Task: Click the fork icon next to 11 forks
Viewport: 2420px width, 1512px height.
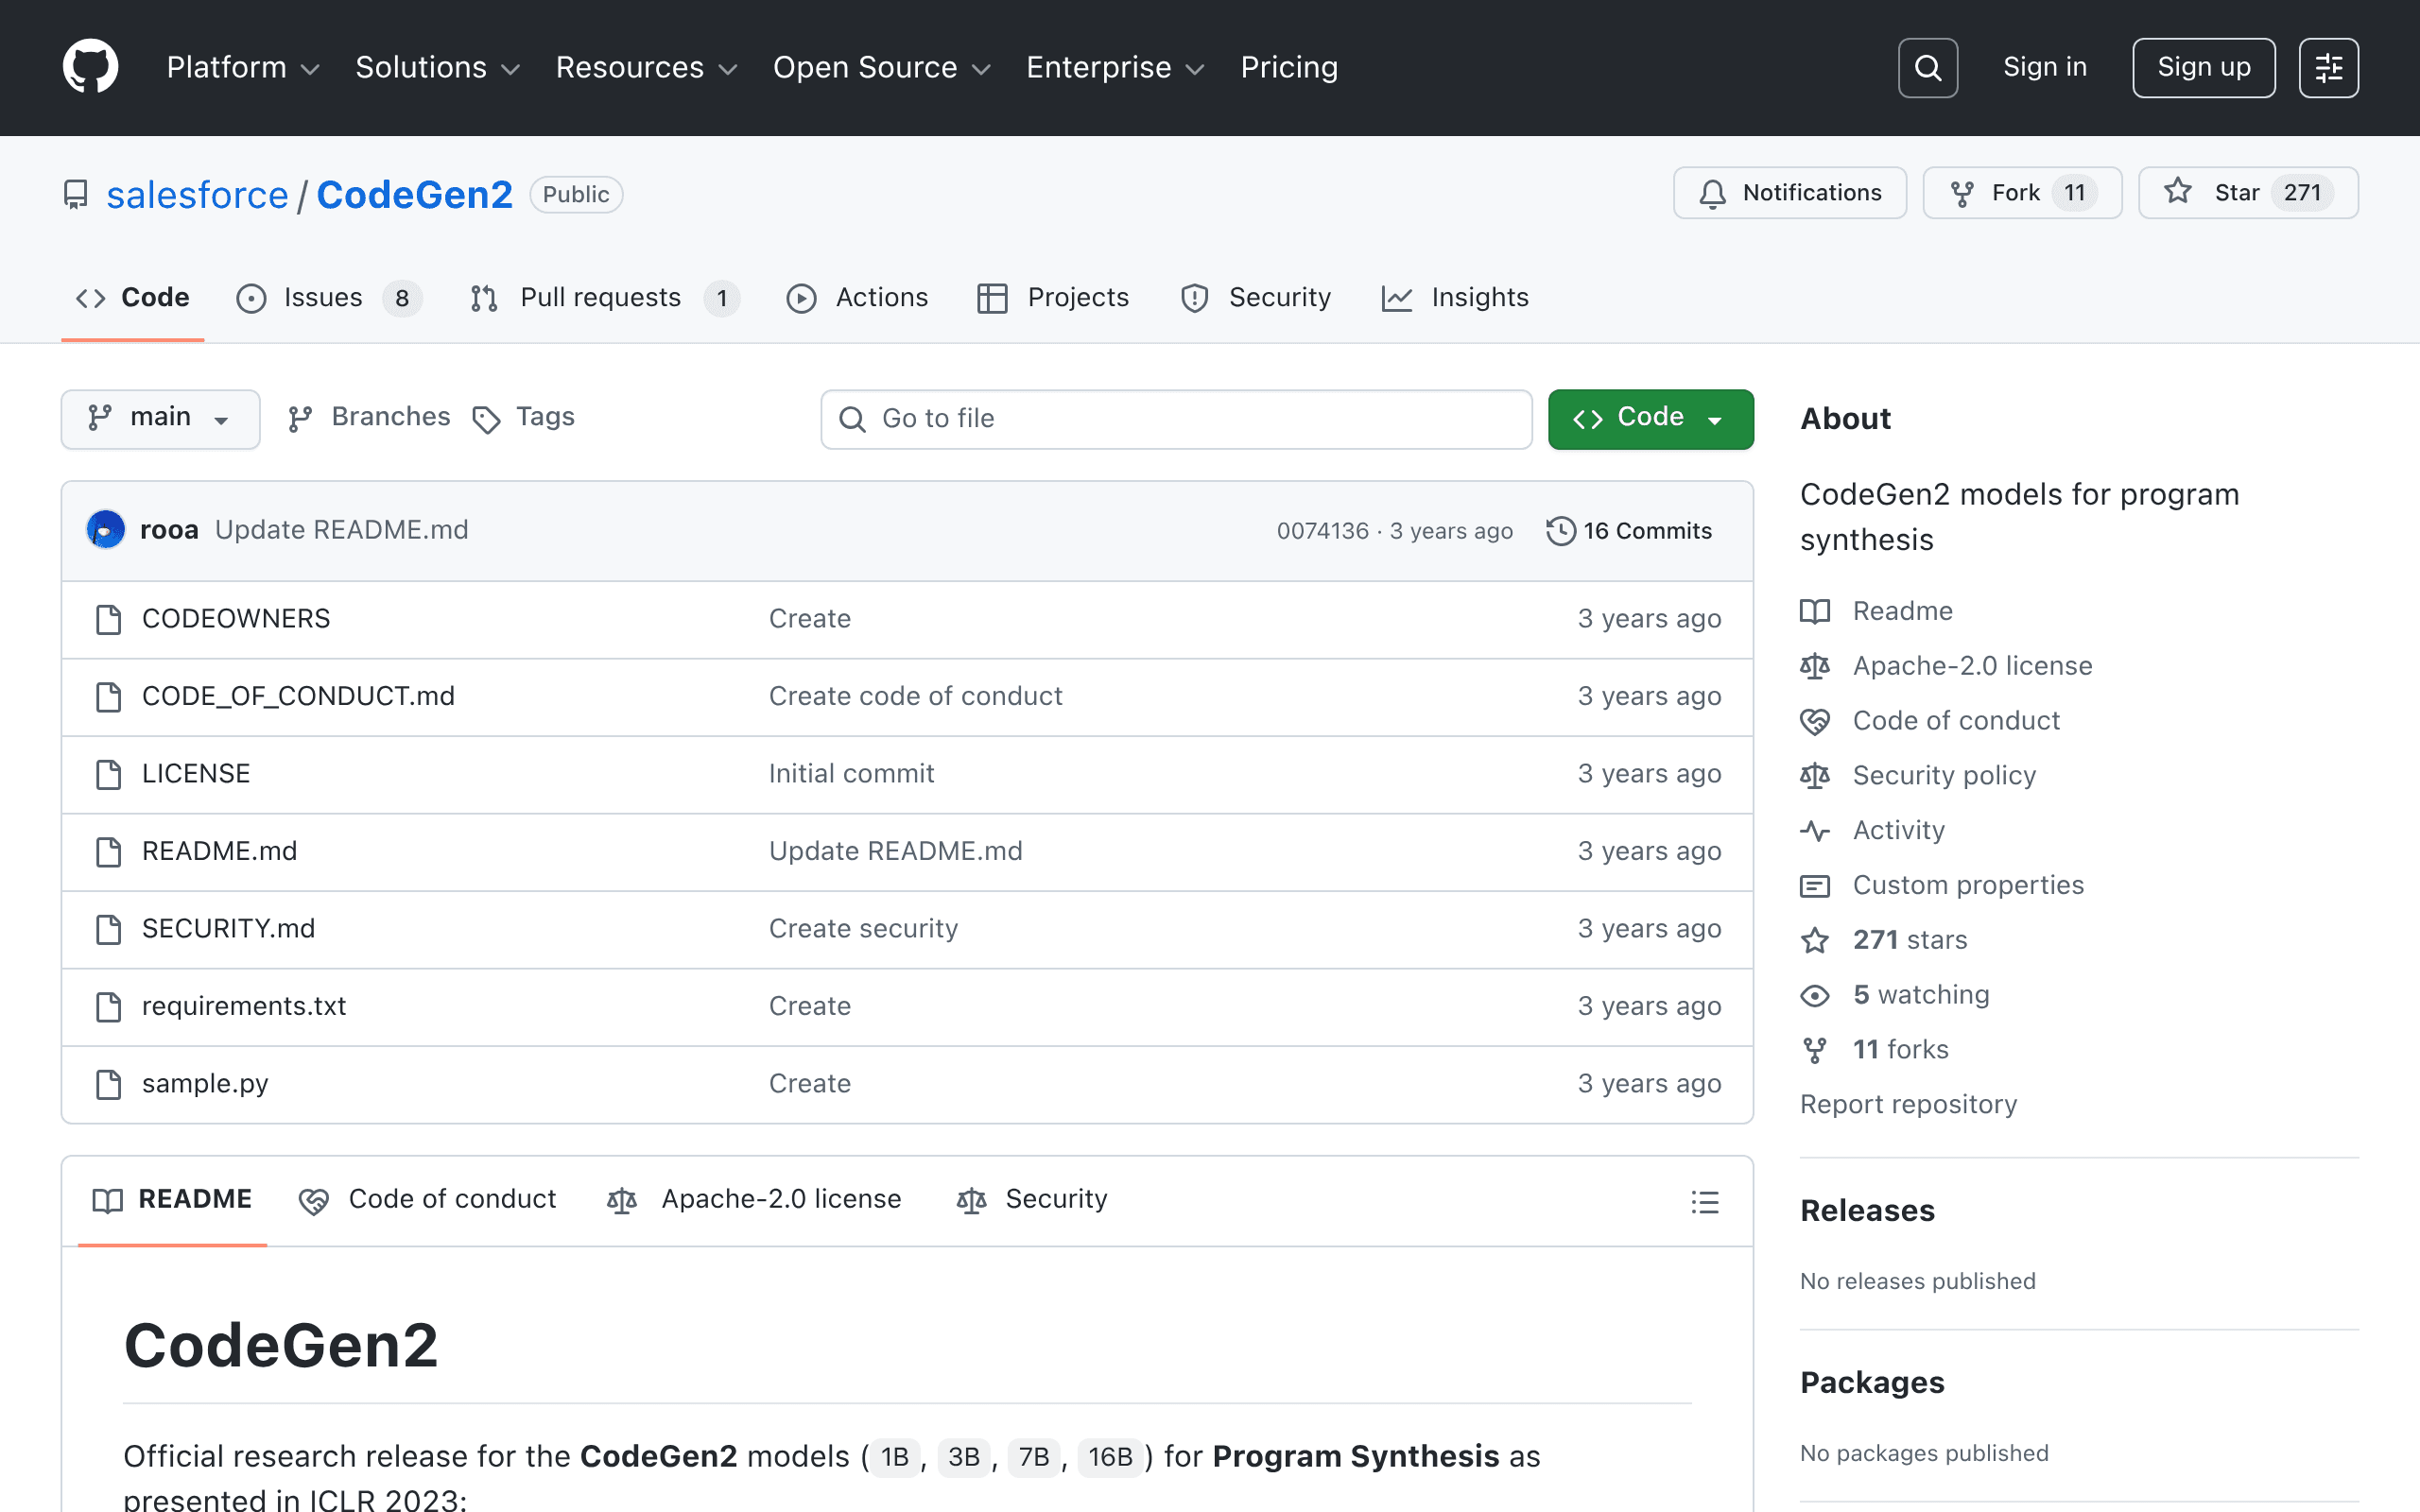Action: [x=1815, y=1050]
